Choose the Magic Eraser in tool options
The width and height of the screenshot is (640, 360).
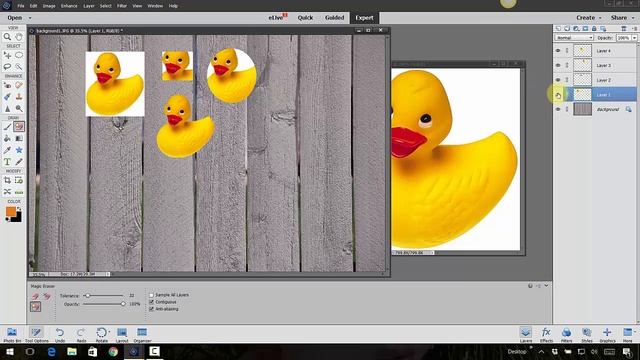point(36,307)
